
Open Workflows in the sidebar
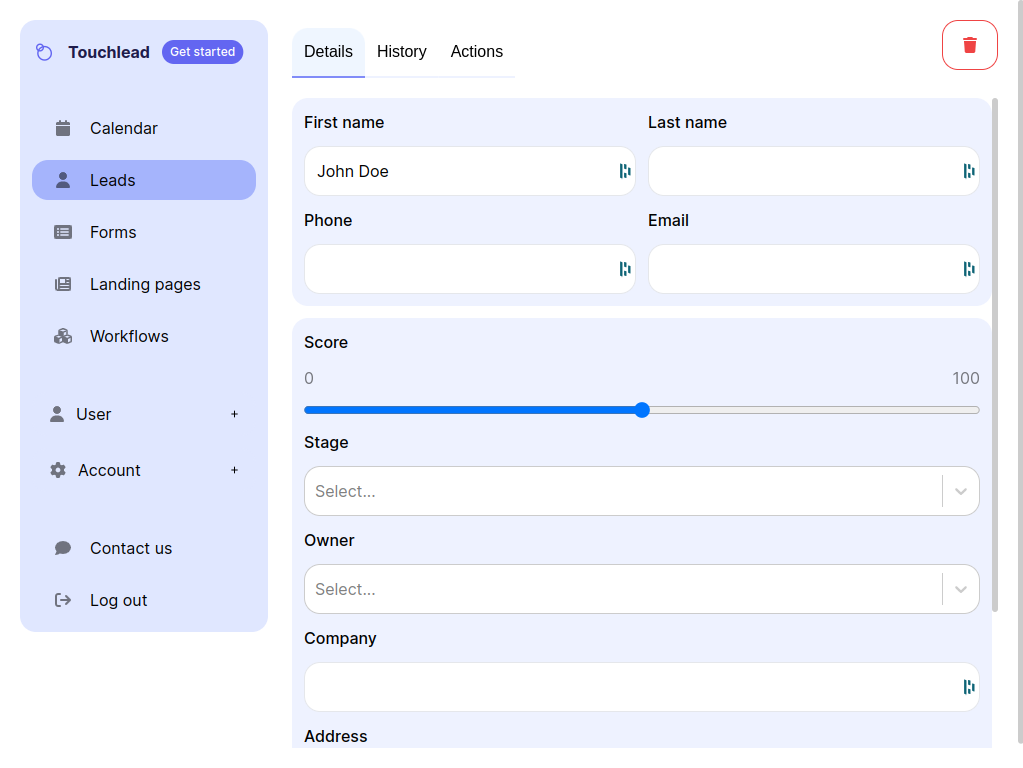[x=144, y=336]
